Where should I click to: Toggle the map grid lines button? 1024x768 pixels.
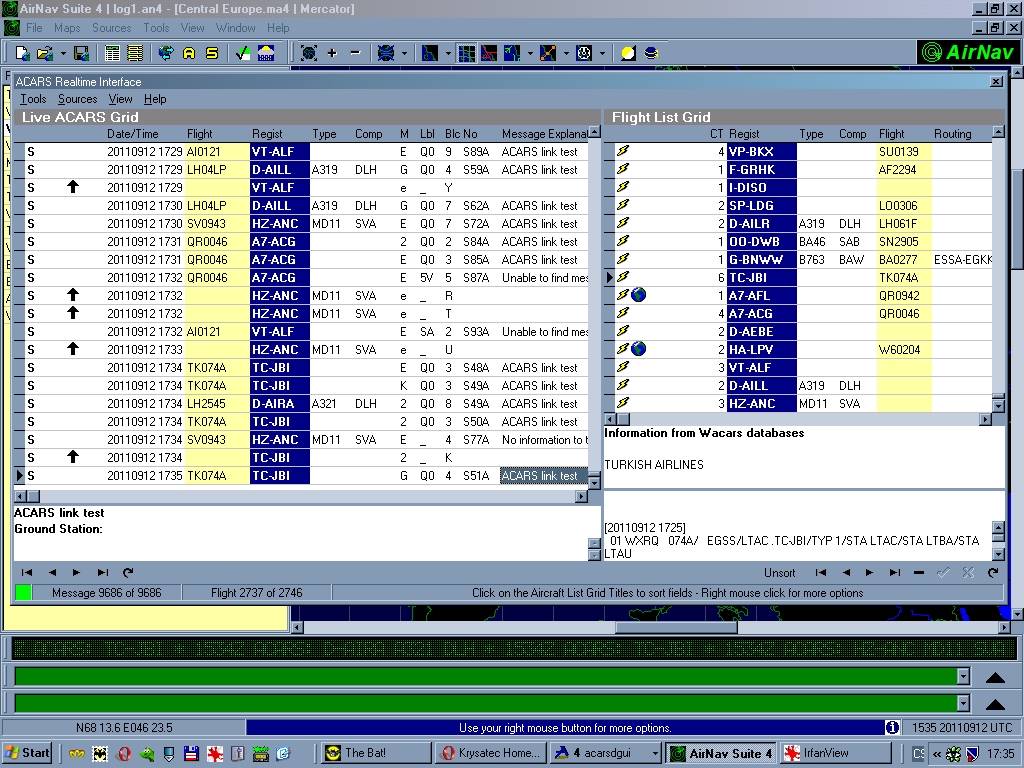(466, 53)
